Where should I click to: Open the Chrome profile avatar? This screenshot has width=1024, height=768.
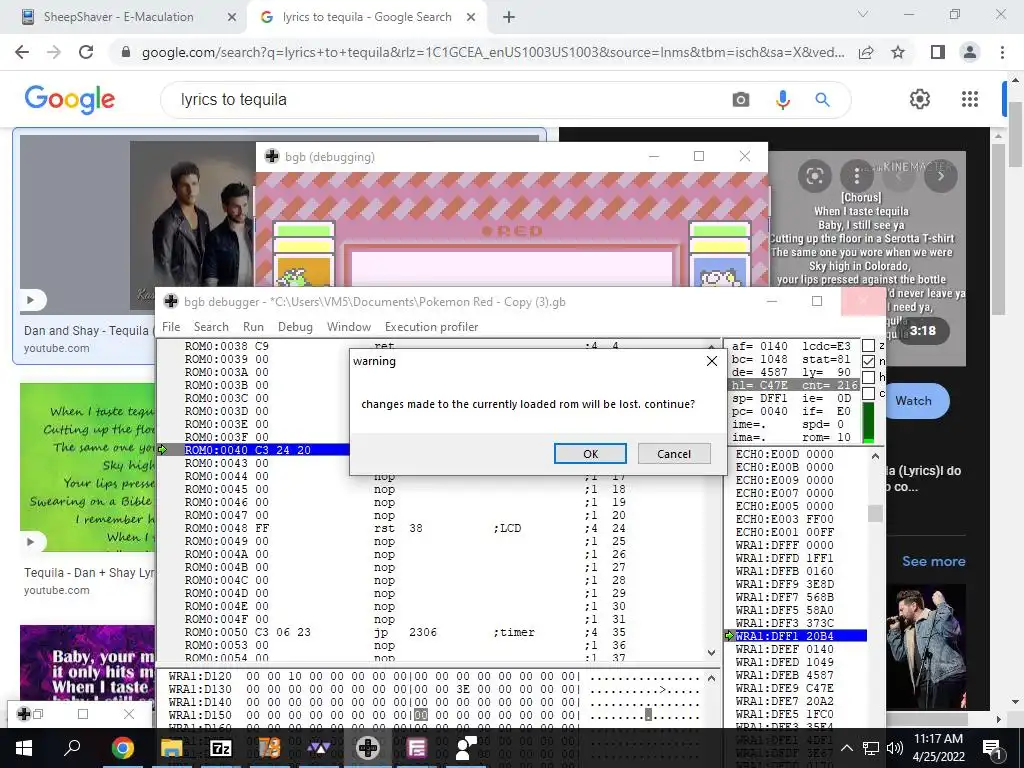970,52
